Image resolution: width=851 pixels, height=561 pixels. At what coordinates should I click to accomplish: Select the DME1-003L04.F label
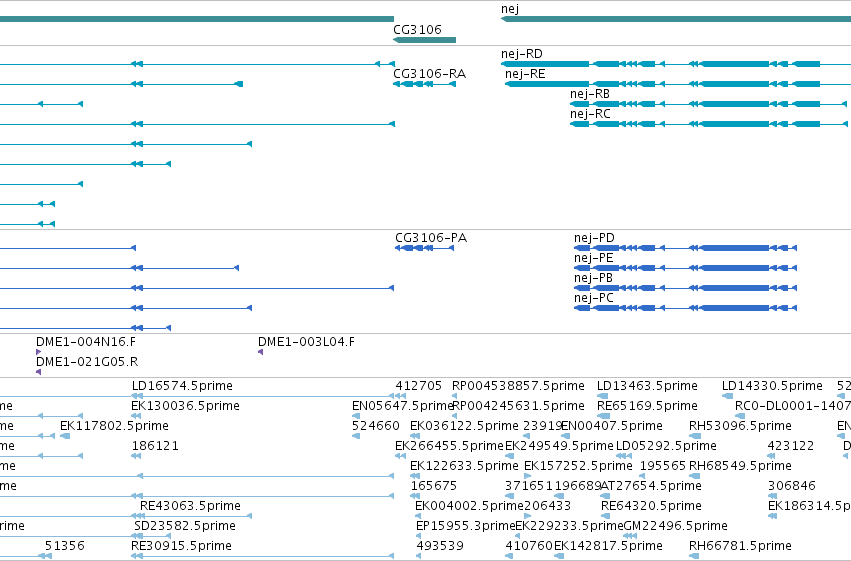[x=306, y=342]
